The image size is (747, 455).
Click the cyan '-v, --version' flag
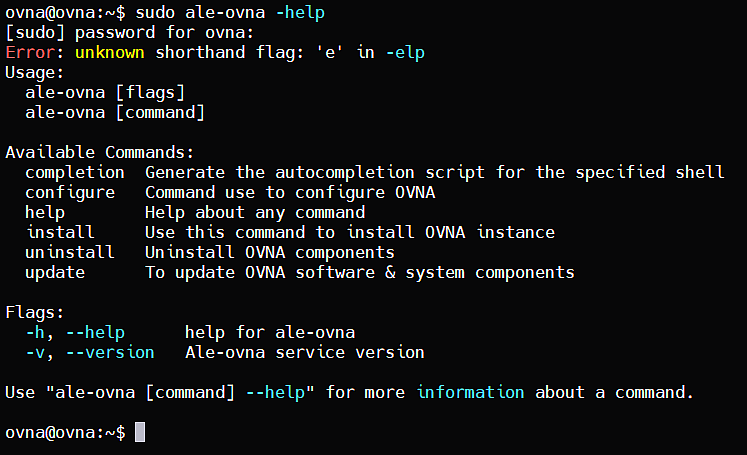pyautogui.click(x=90, y=352)
